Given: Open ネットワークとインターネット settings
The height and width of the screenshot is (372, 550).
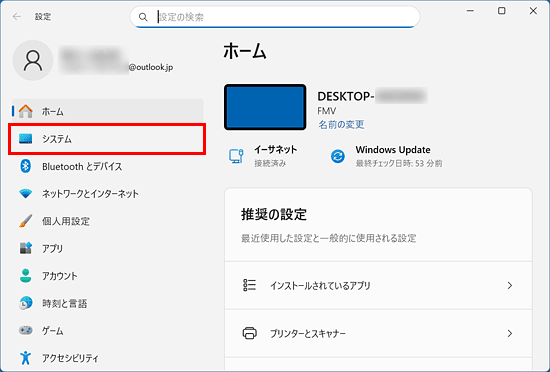Looking at the screenshot, I should tap(108, 194).
